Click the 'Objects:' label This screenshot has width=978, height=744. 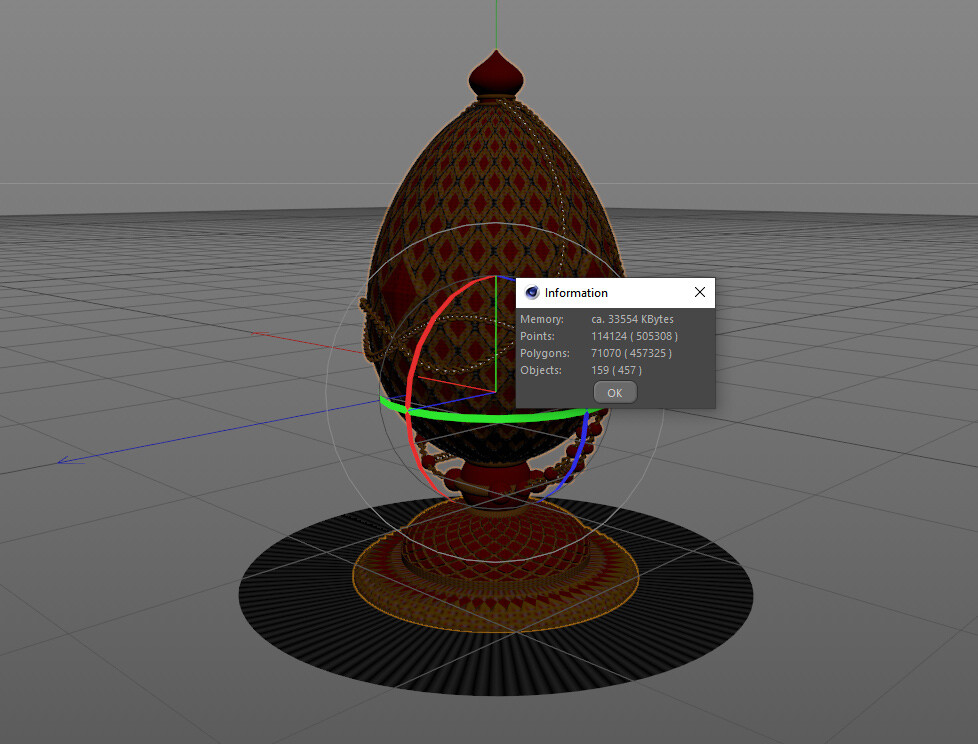coord(541,370)
